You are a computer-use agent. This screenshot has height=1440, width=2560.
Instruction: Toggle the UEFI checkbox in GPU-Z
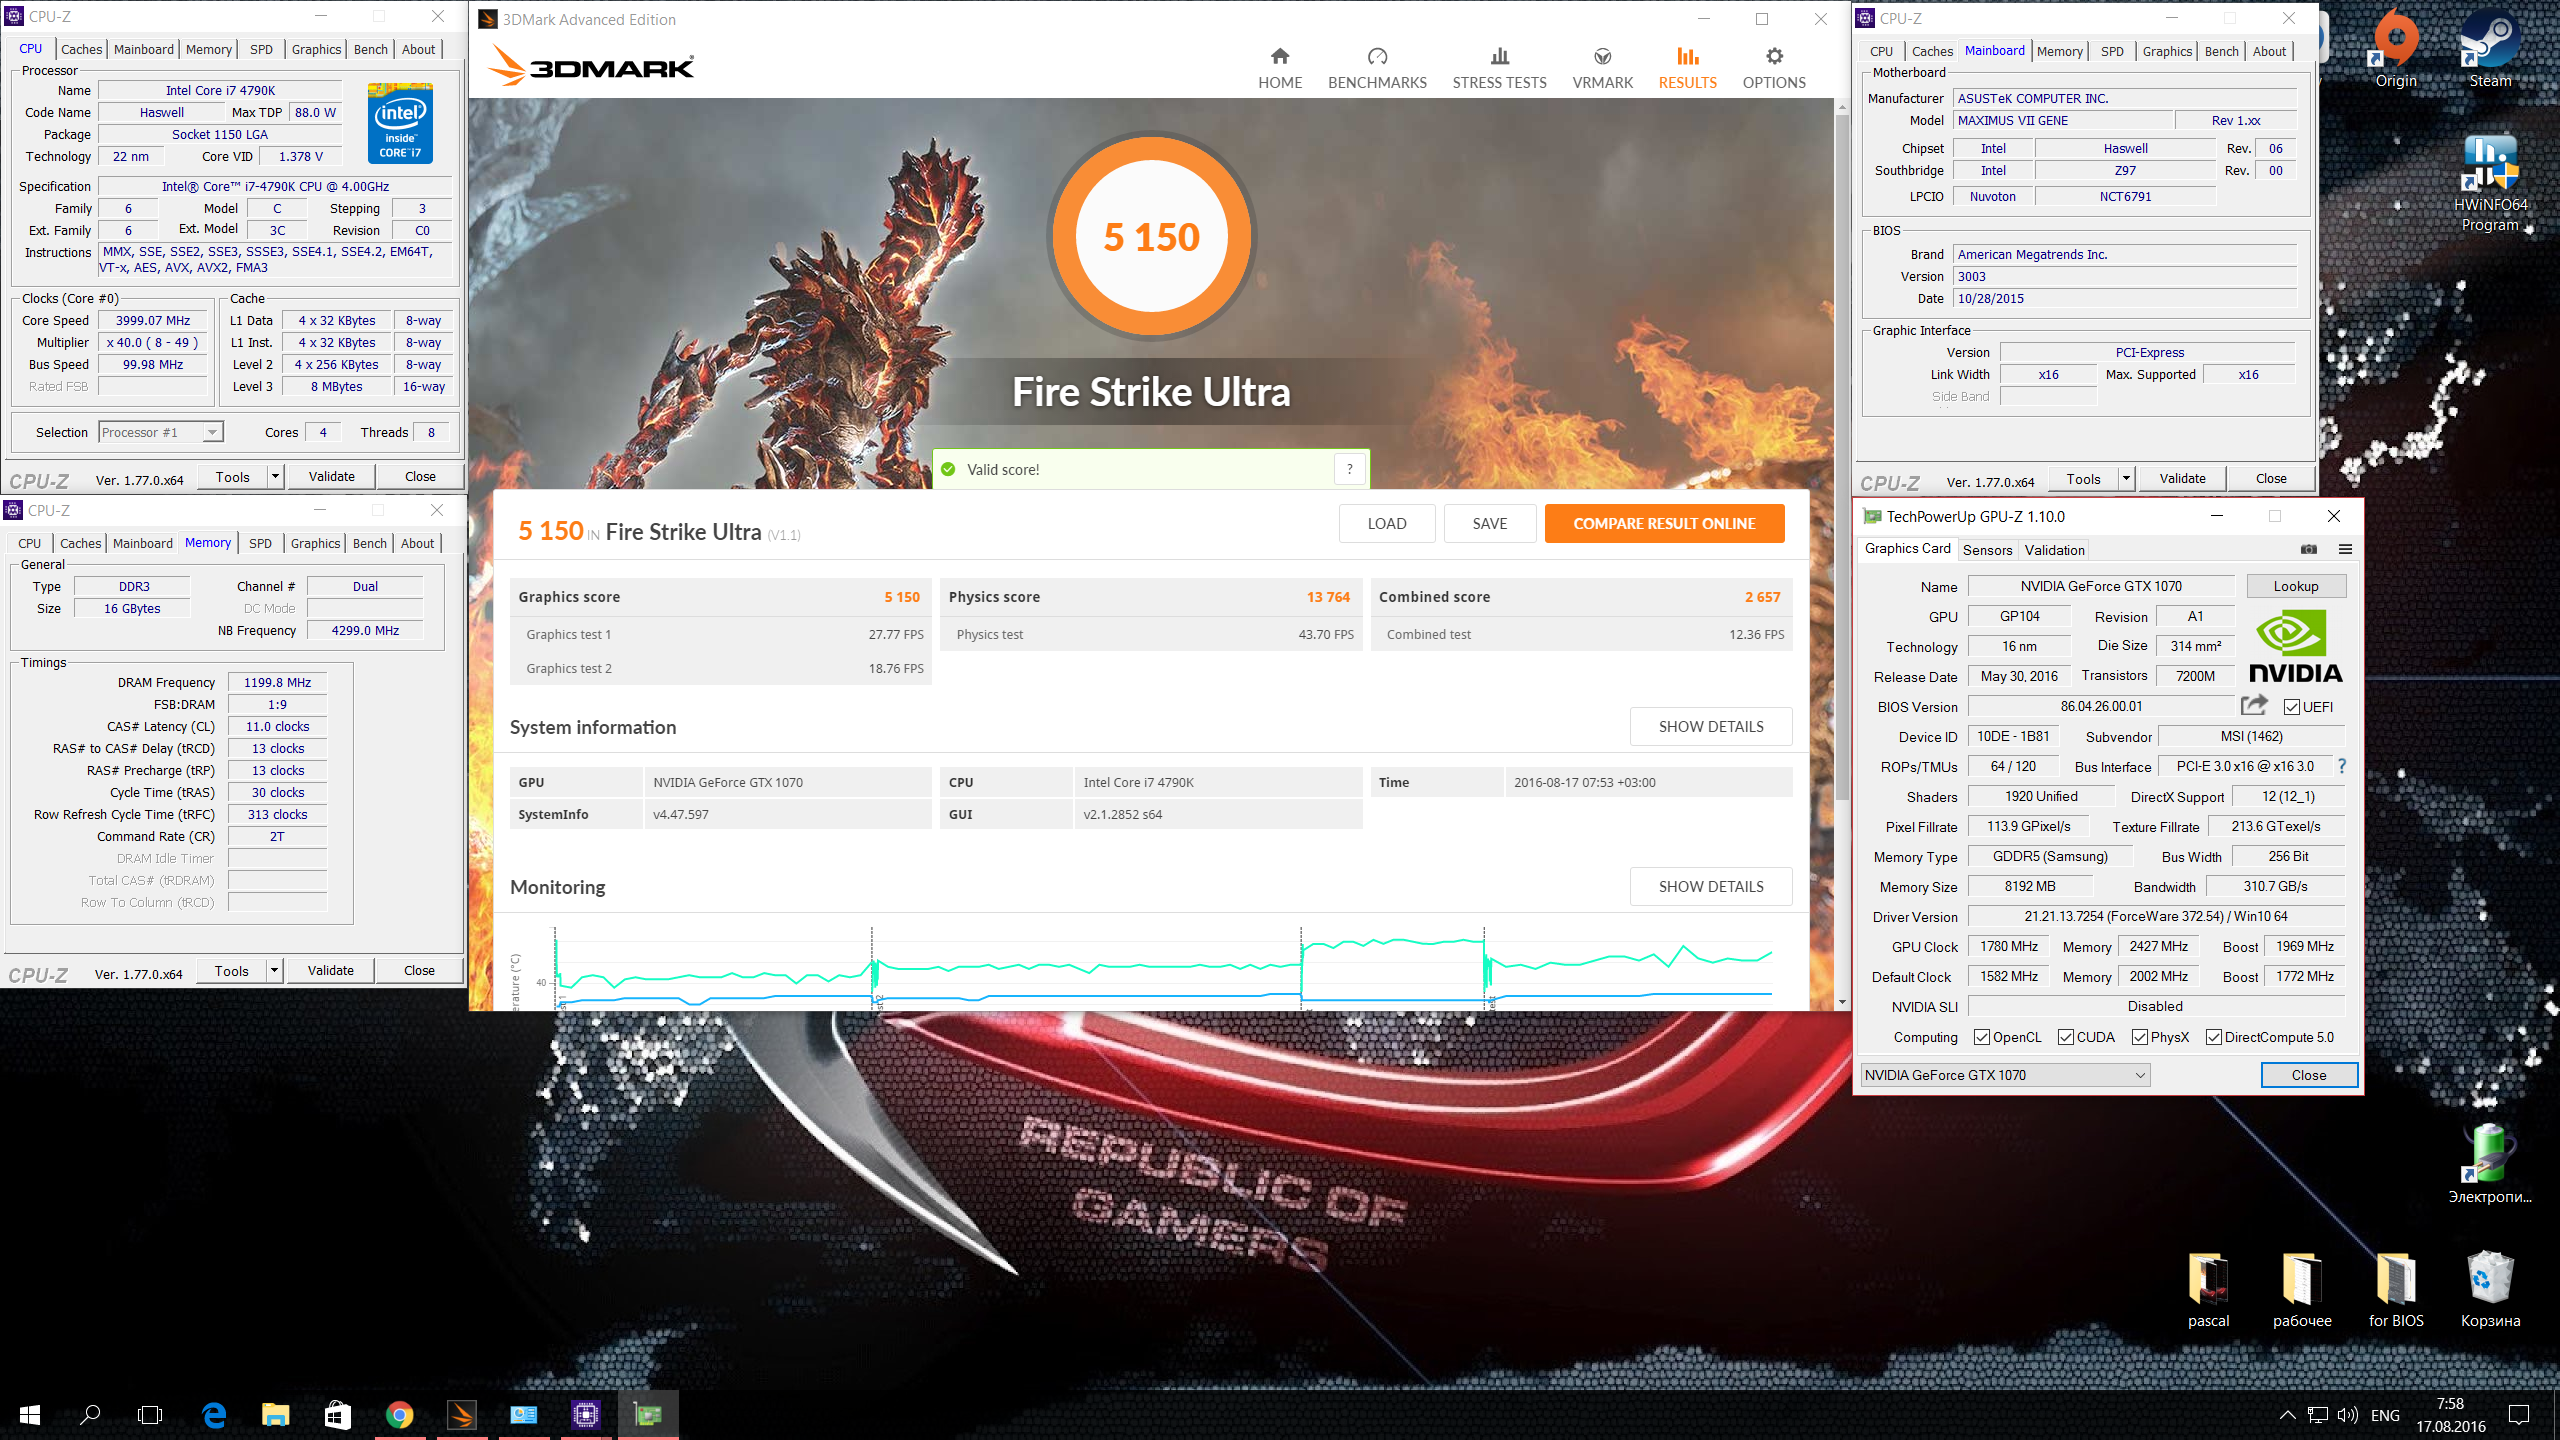point(2292,707)
